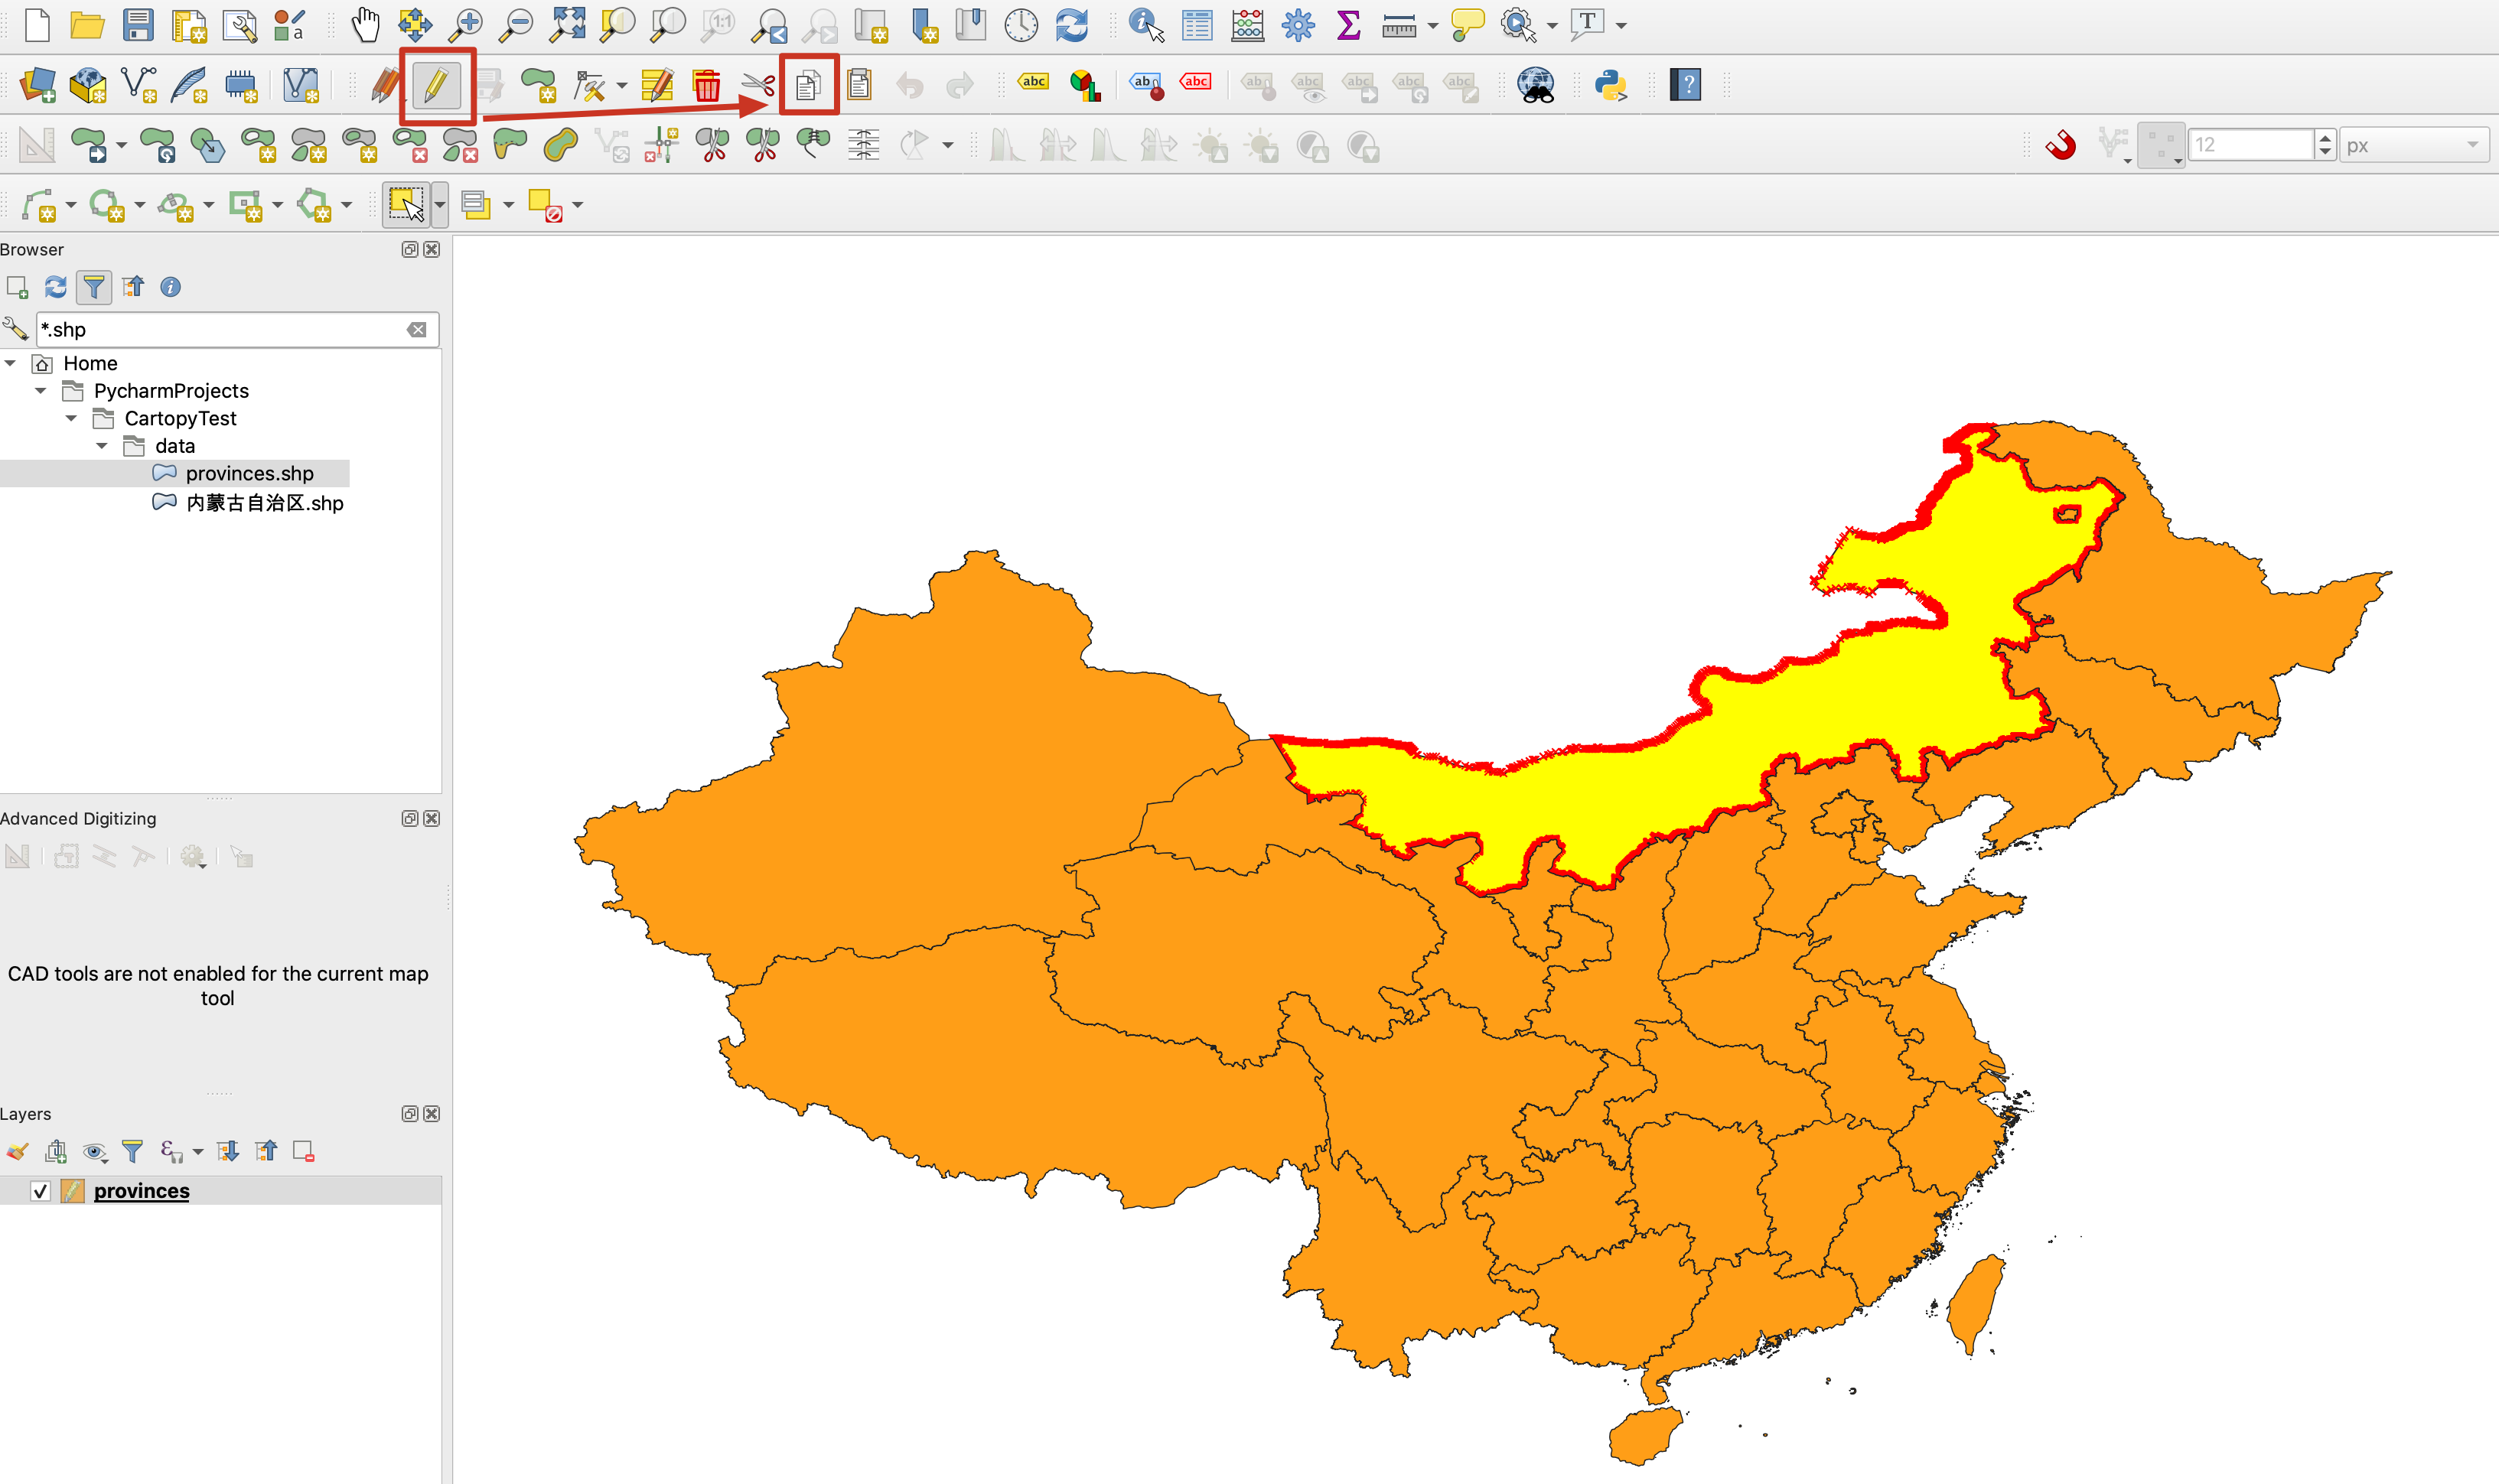Image resolution: width=2499 pixels, height=1484 pixels.
Task: Collapse the PycharmProjects folder
Action: pyautogui.click(x=41, y=391)
